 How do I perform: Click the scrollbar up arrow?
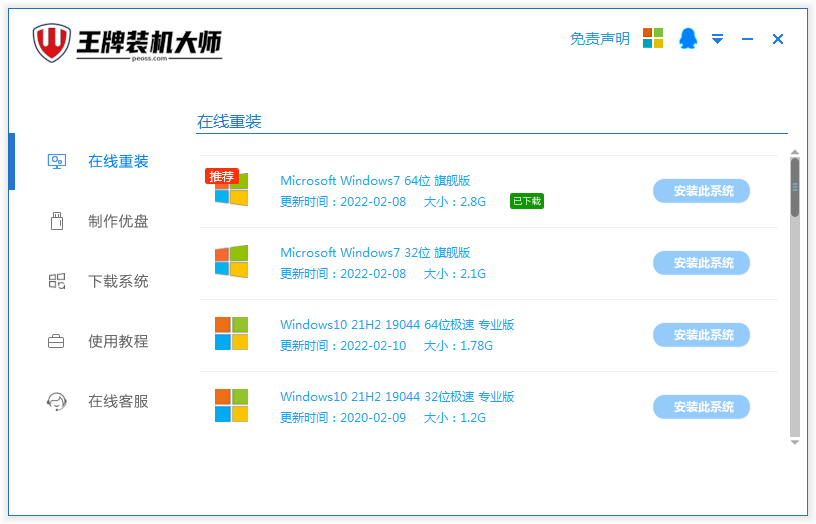(795, 152)
